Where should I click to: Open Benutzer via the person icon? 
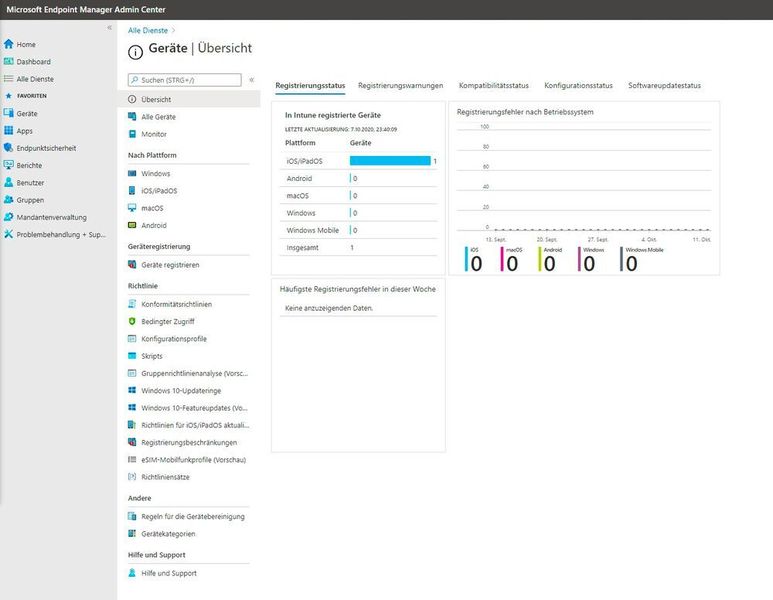point(9,183)
